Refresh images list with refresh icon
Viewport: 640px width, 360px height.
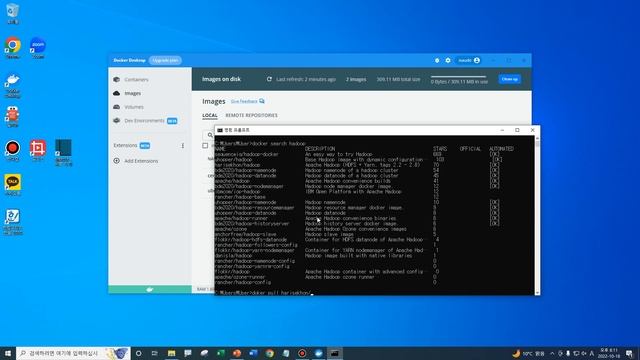tap(269, 79)
